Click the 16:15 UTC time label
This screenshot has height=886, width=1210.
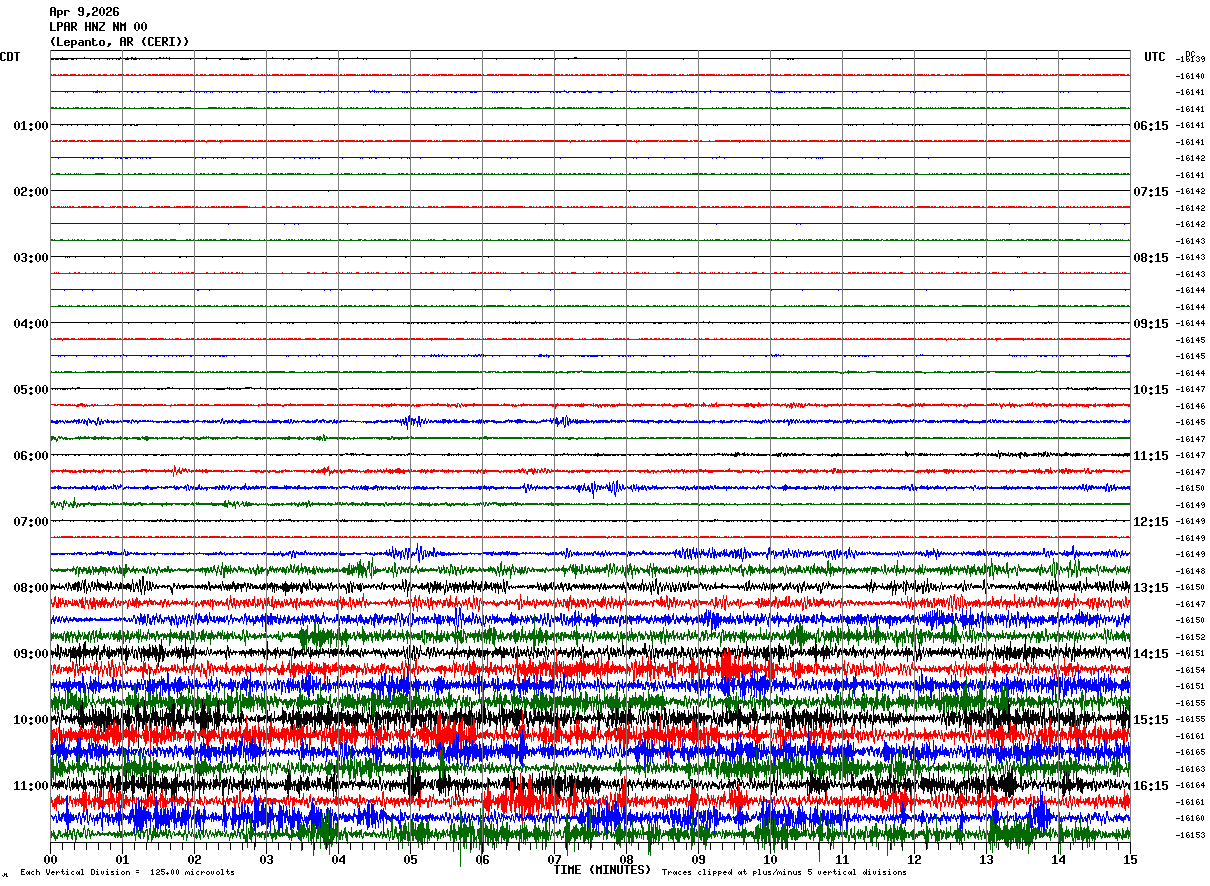pyautogui.click(x=1151, y=786)
